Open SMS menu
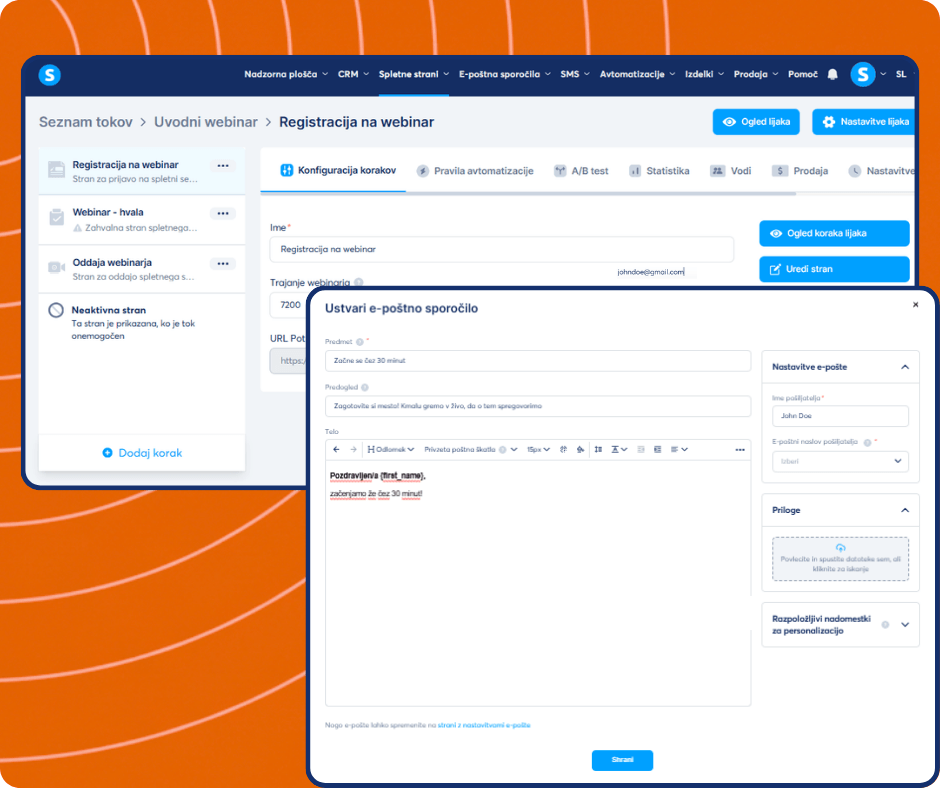Image resolution: width=940 pixels, height=788 pixels. [x=575, y=74]
